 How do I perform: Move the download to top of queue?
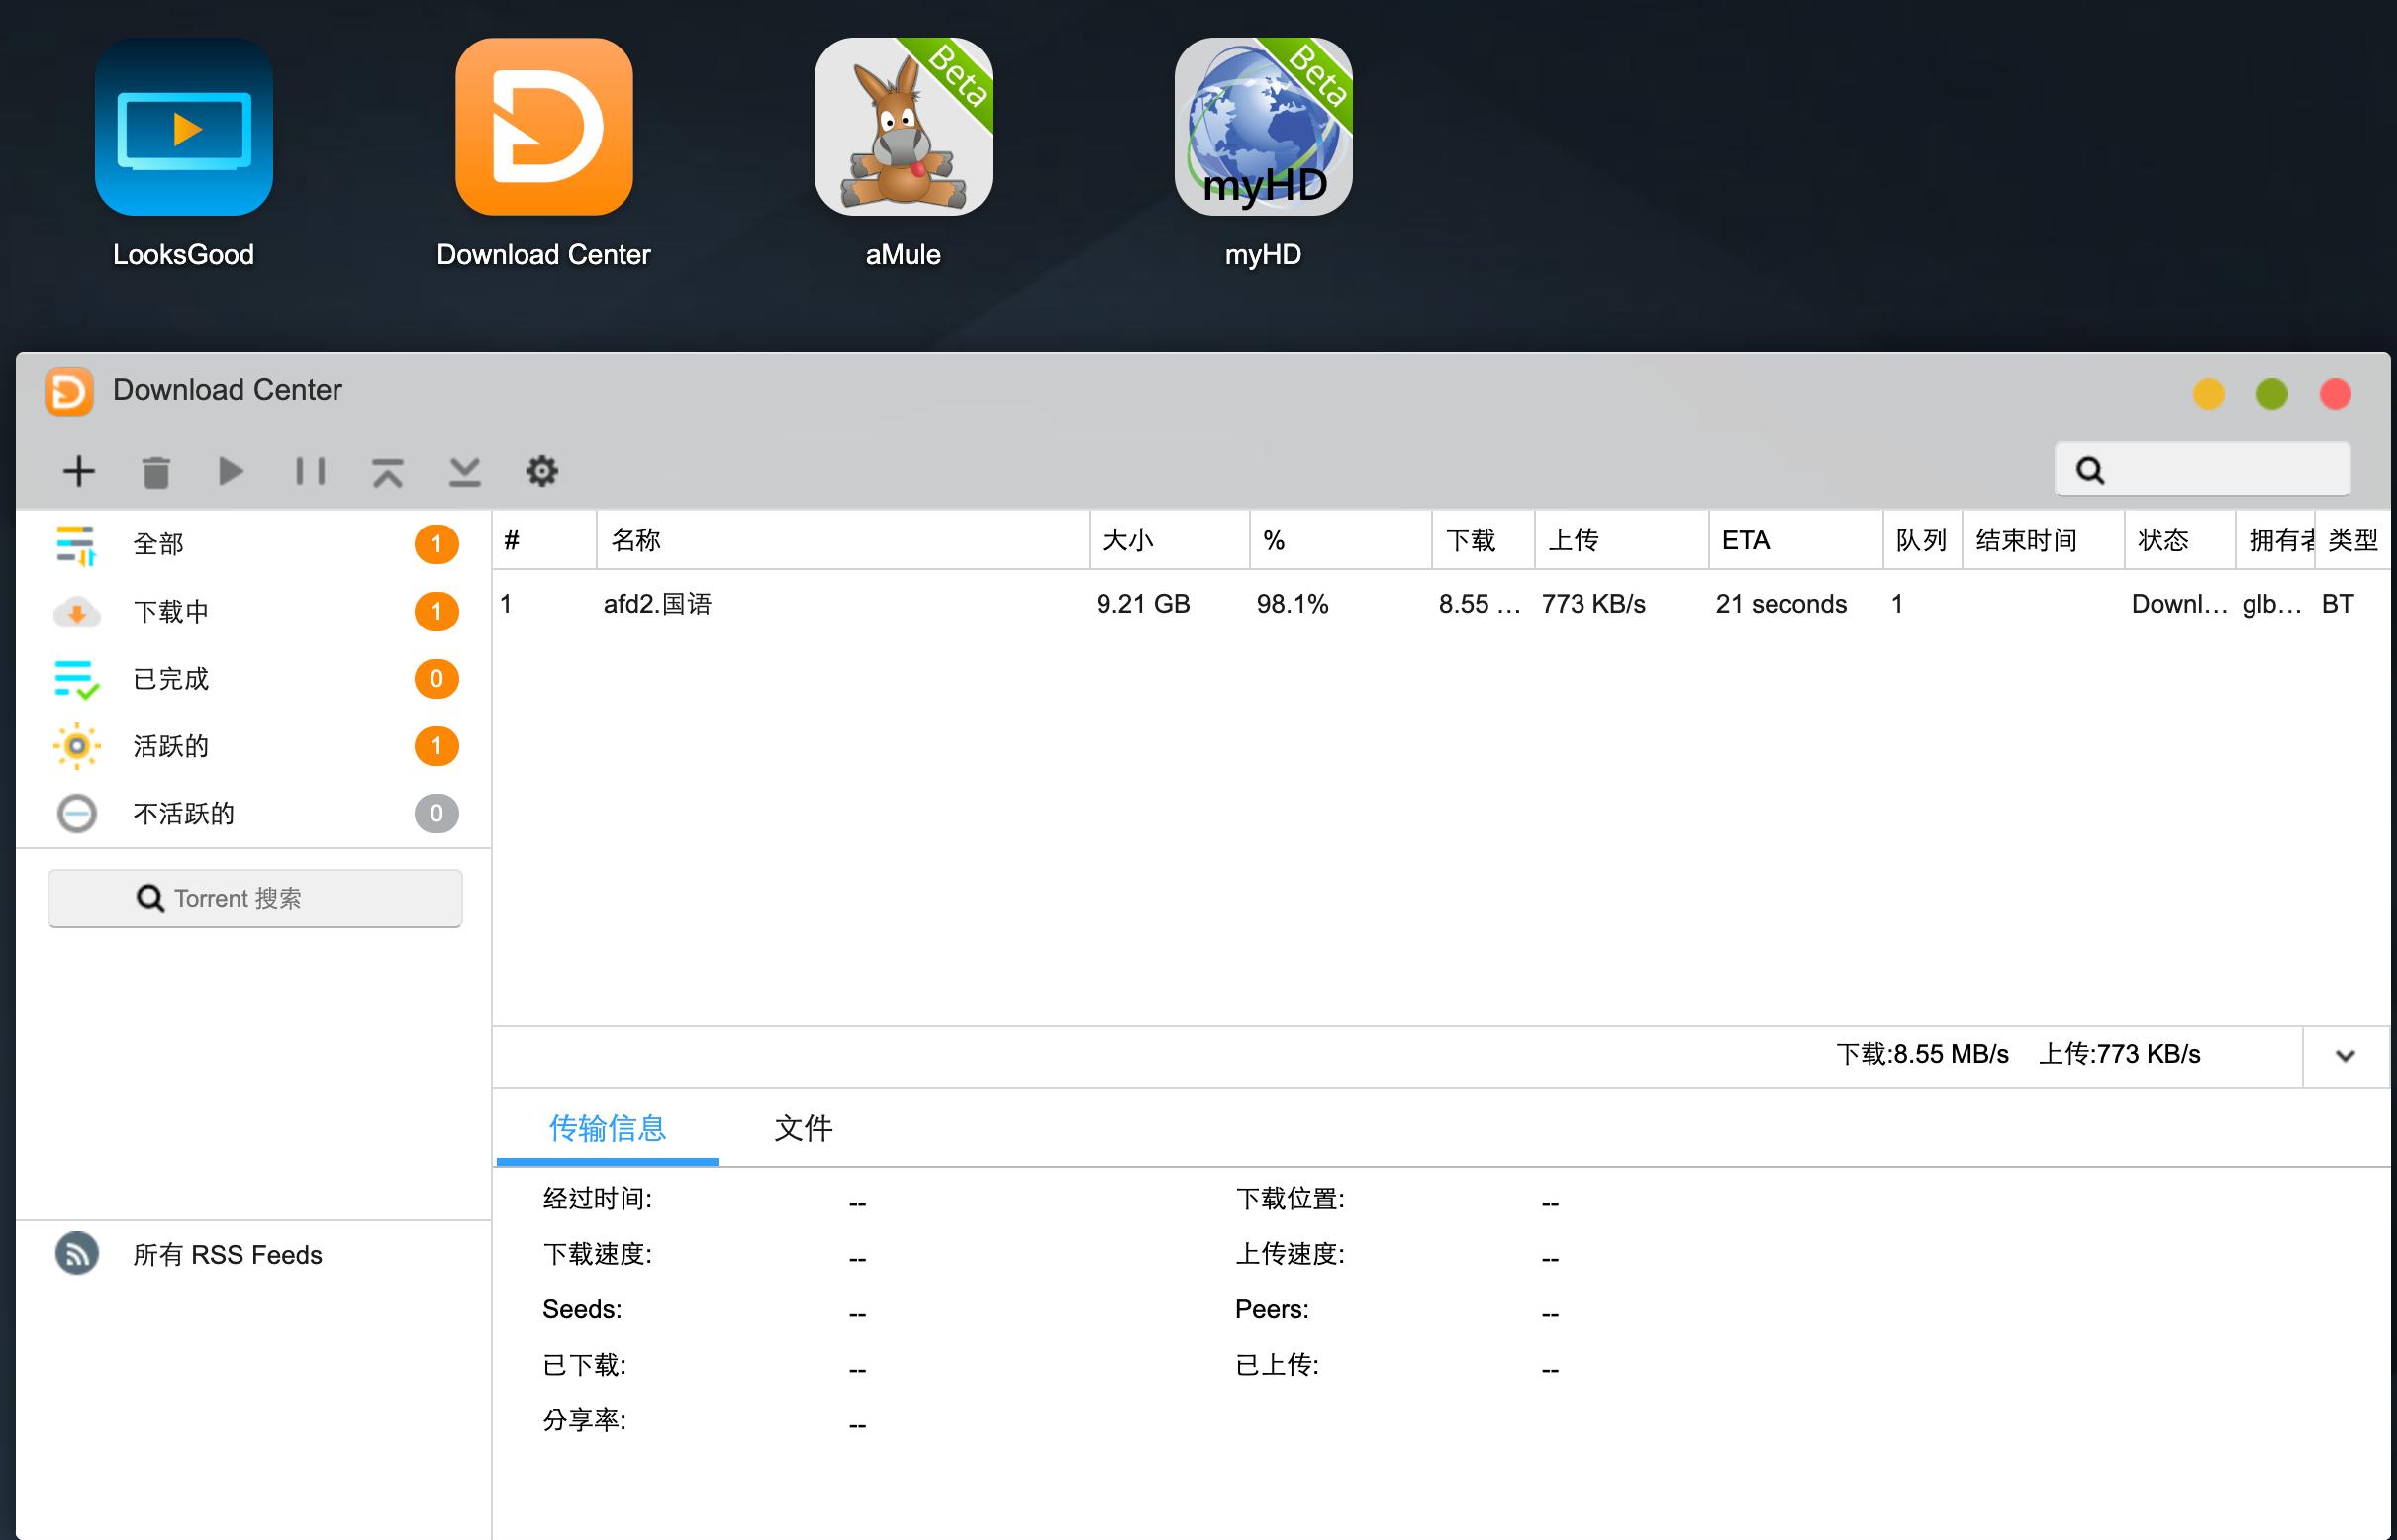[387, 470]
